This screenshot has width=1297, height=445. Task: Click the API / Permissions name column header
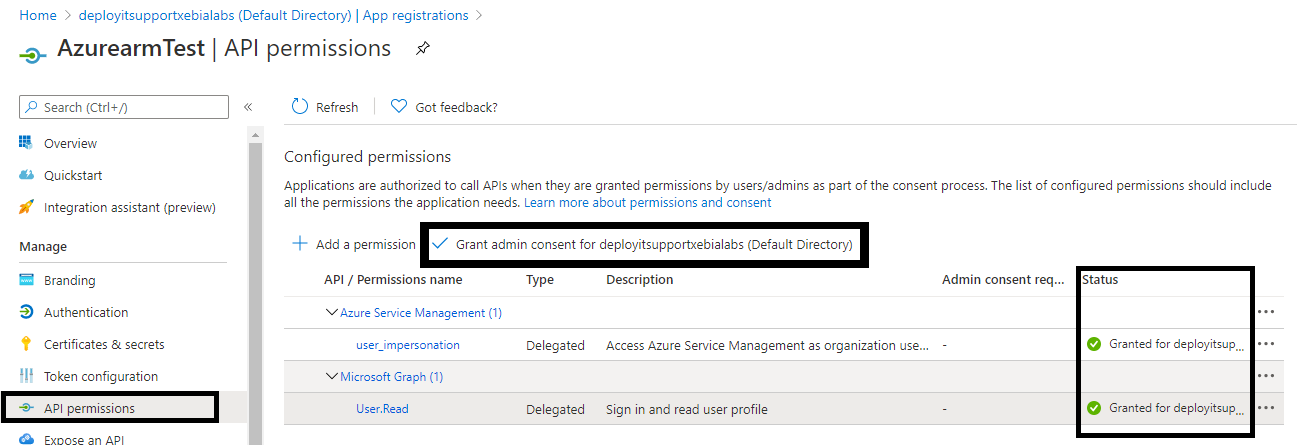[393, 279]
